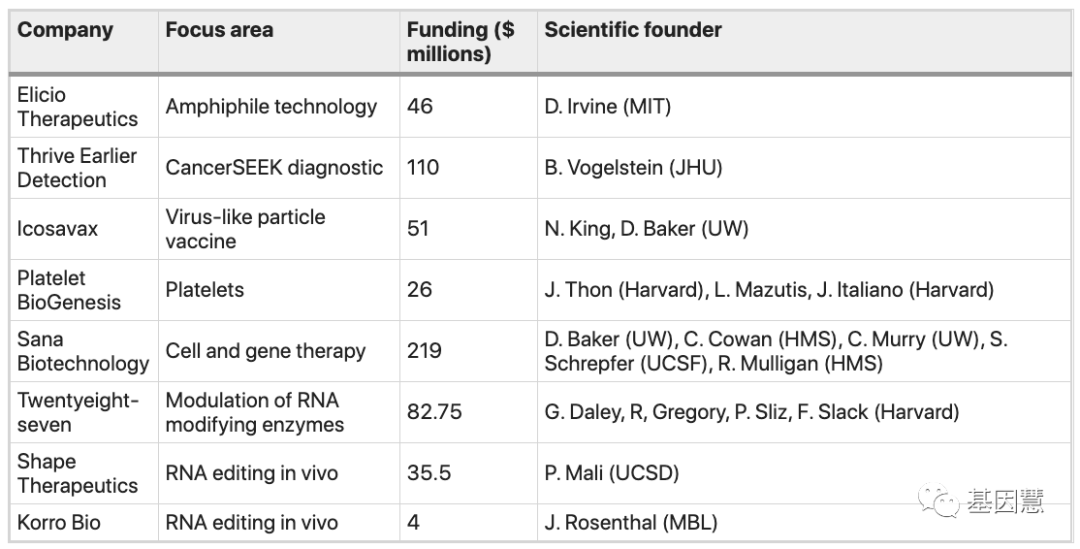Viewport: 1080px width, 549px height.
Task: Click the B. Vogelstein (JHU) founder cell
Action: pos(633,168)
